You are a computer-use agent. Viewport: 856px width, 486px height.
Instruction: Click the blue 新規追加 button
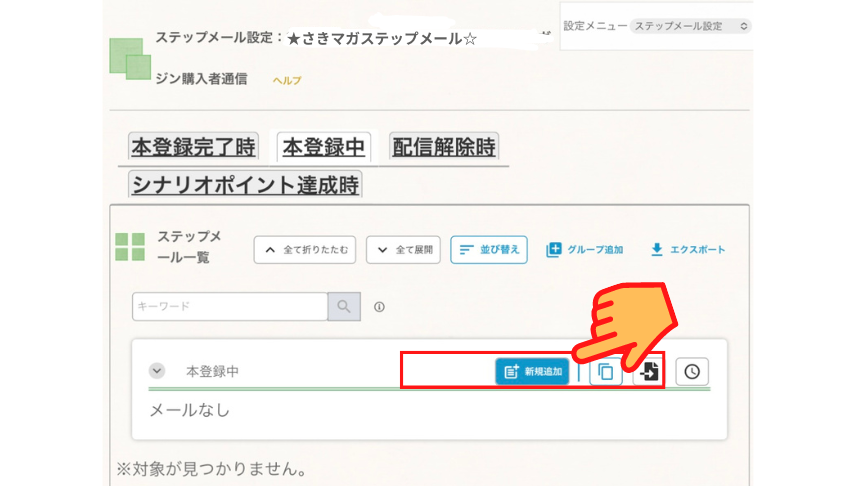point(532,371)
